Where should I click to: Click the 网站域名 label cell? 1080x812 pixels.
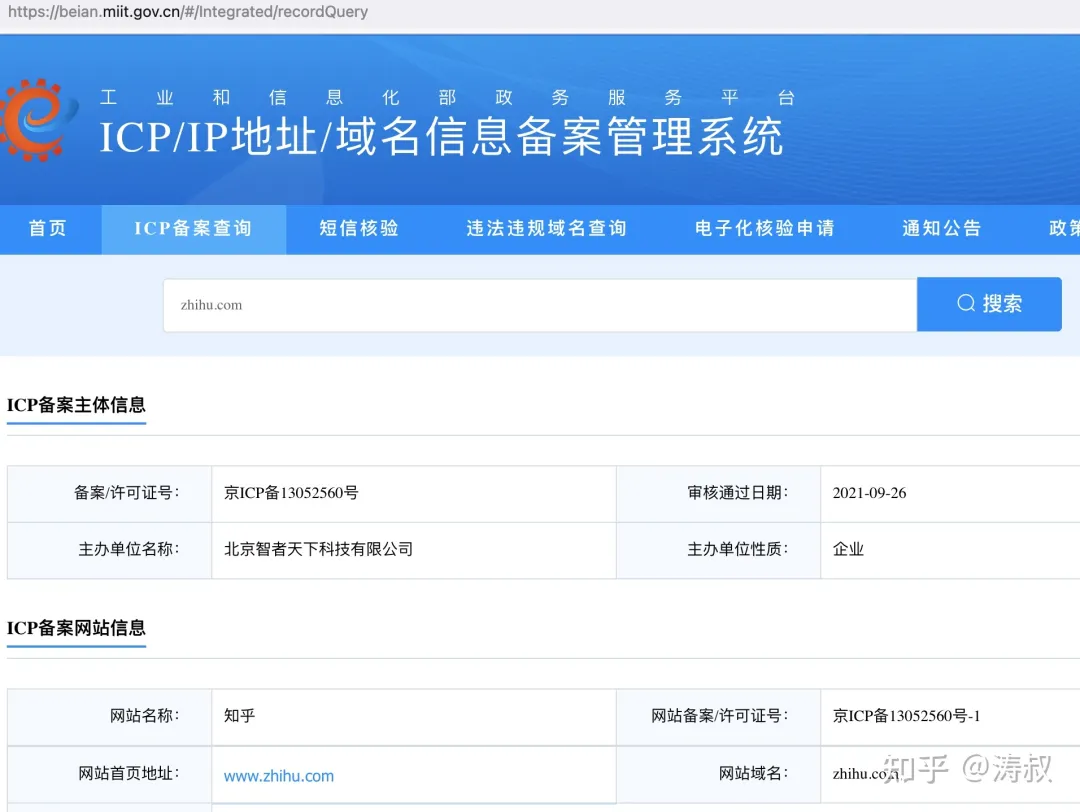(x=718, y=774)
